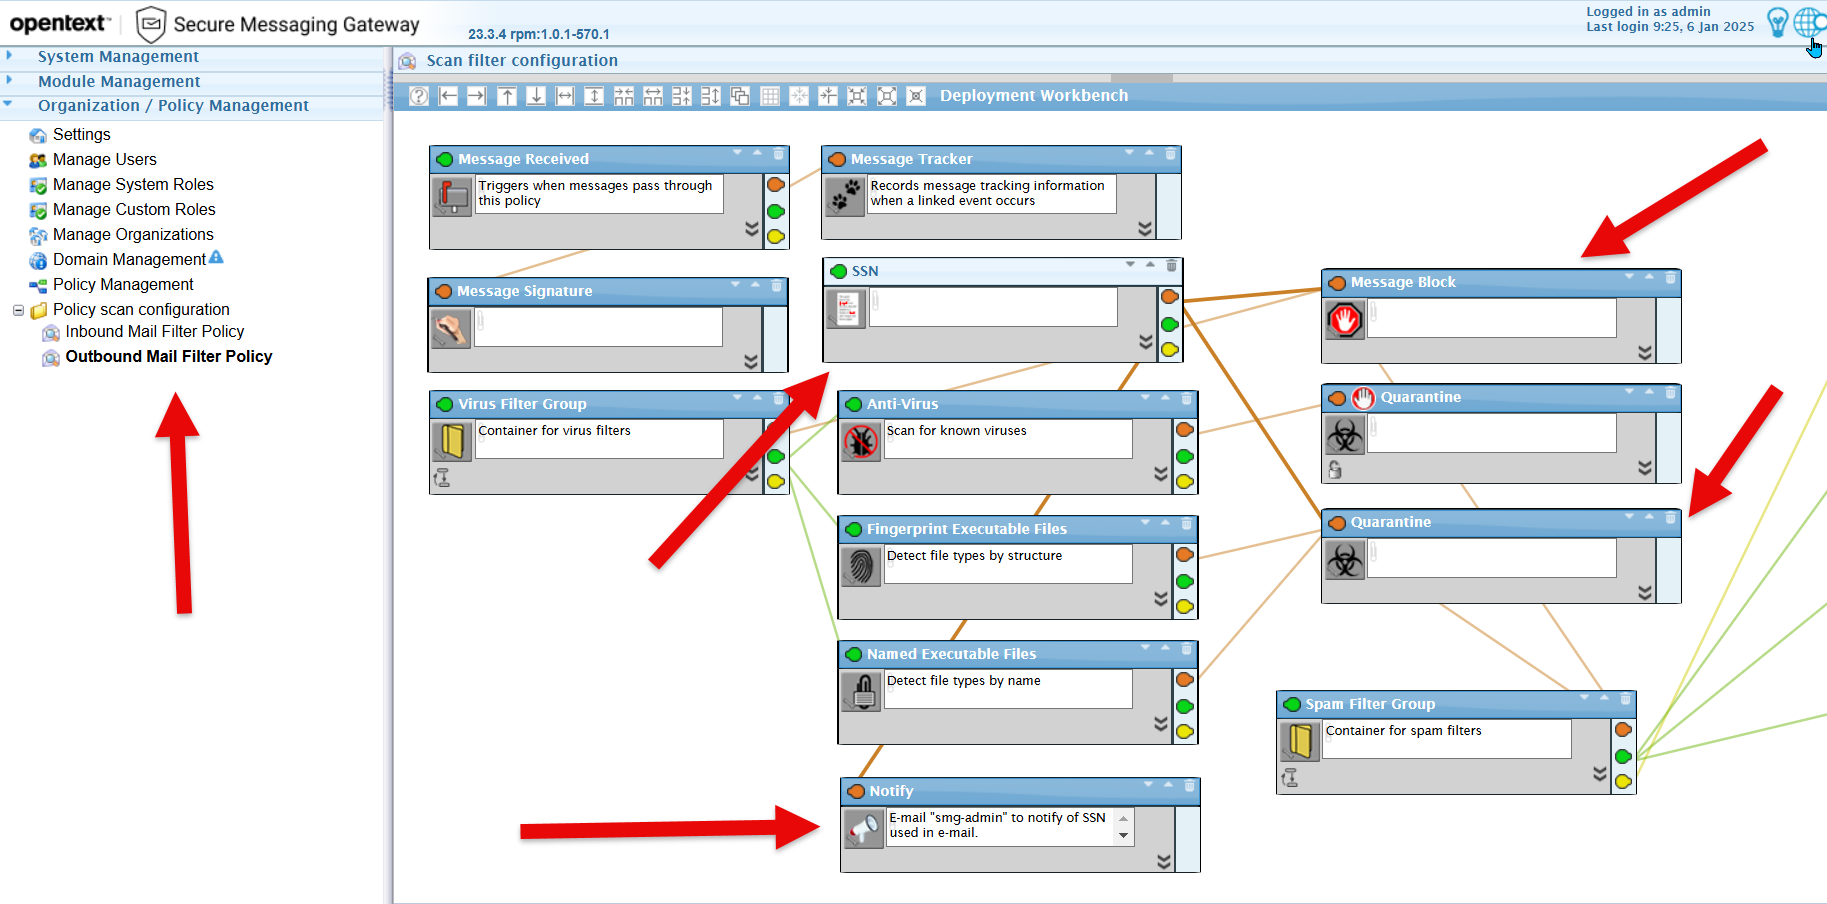Screen dimensions: 1827x904
Task: Open Manage Custom Roles in the sidebar
Action: pyautogui.click(x=134, y=210)
